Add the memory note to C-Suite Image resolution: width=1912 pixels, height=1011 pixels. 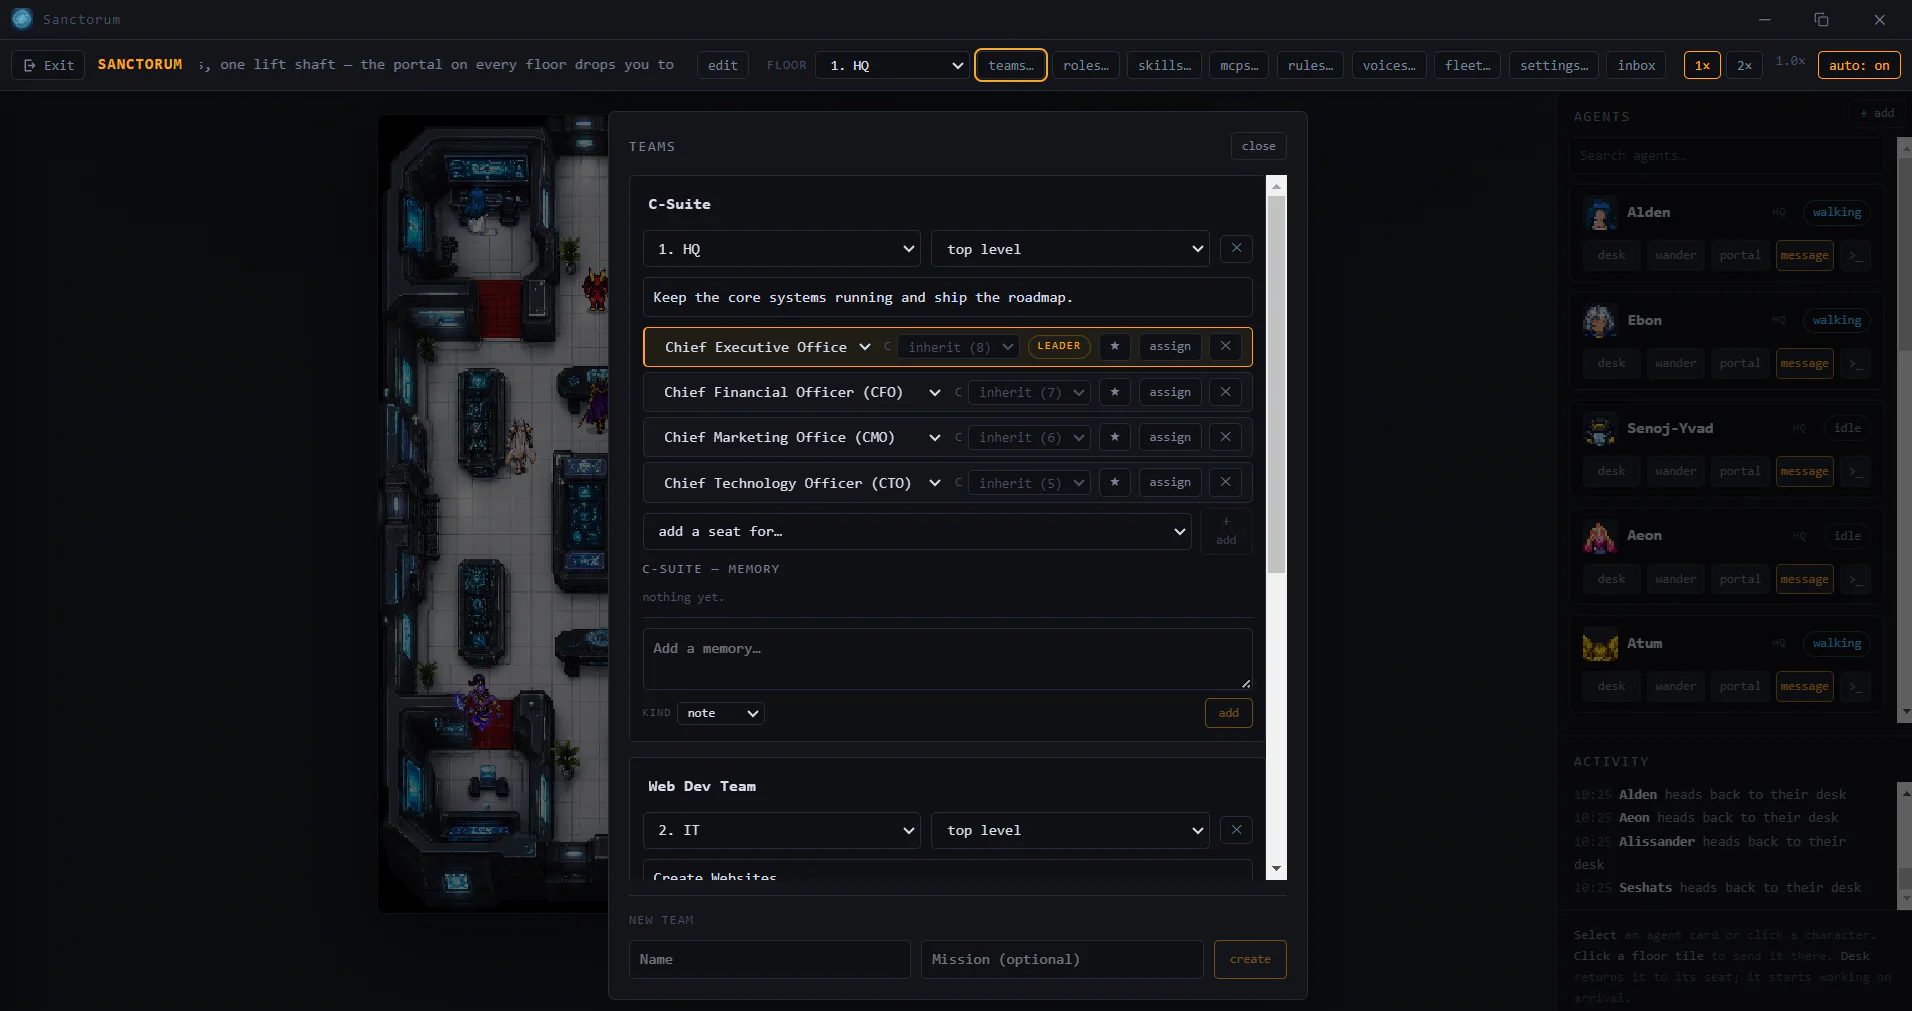1228,713
